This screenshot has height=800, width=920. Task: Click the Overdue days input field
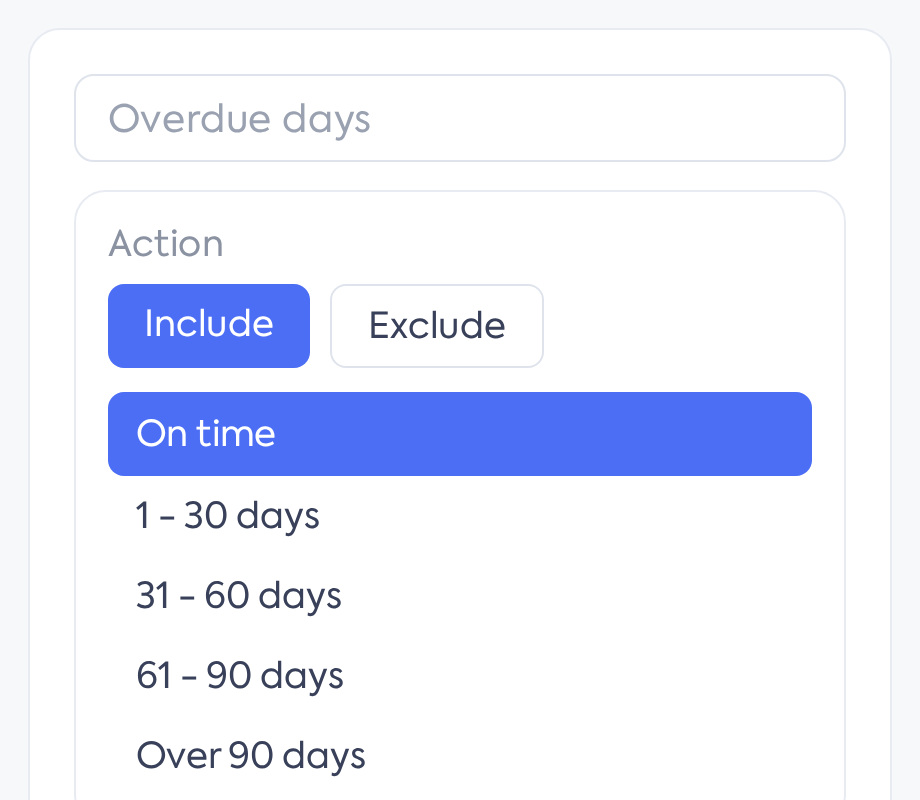[459, 118]
